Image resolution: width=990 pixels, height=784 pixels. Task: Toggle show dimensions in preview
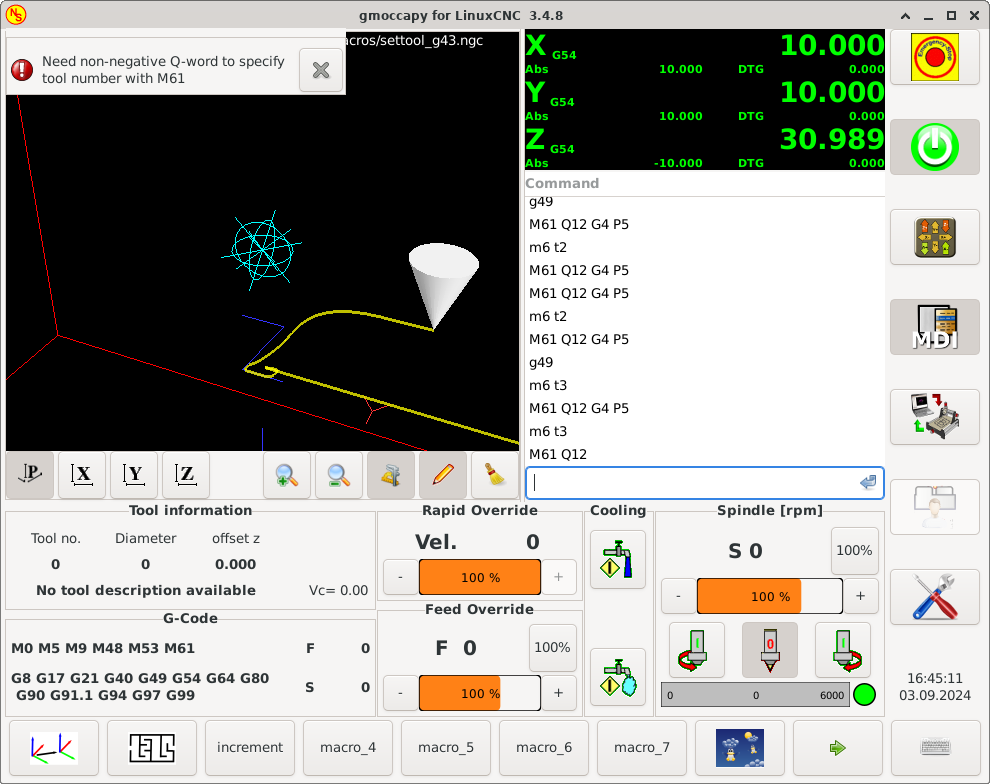[x=391, y=475]
